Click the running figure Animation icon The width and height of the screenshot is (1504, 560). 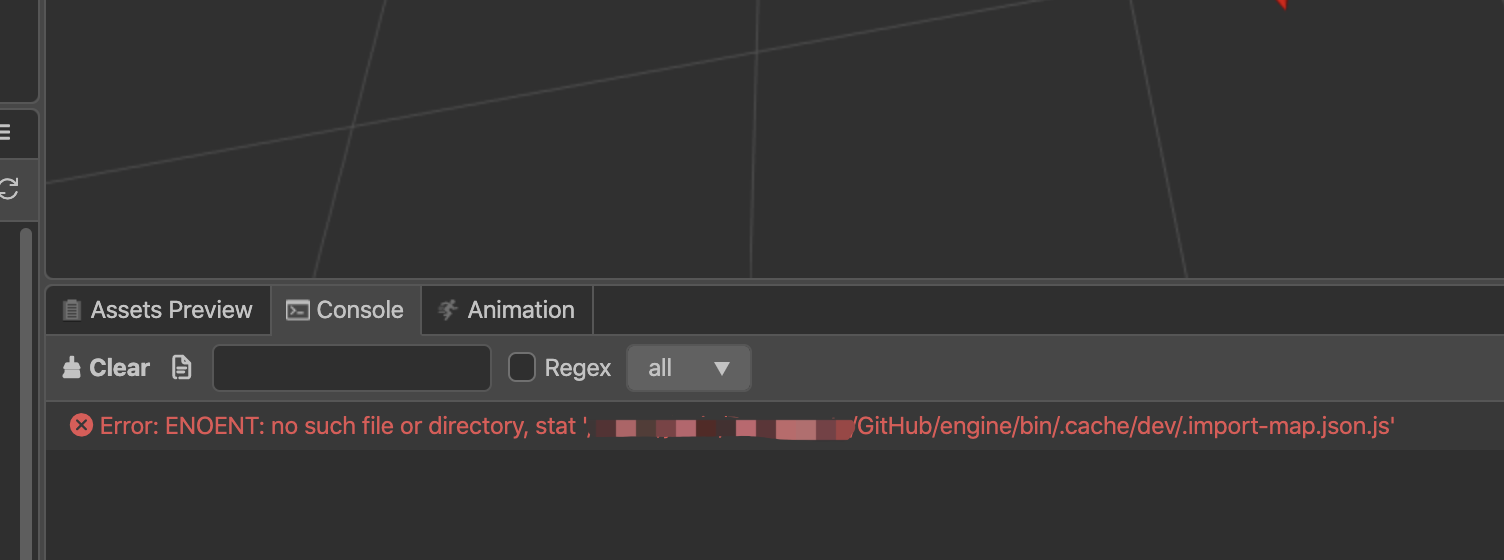(x=448, y=310)
